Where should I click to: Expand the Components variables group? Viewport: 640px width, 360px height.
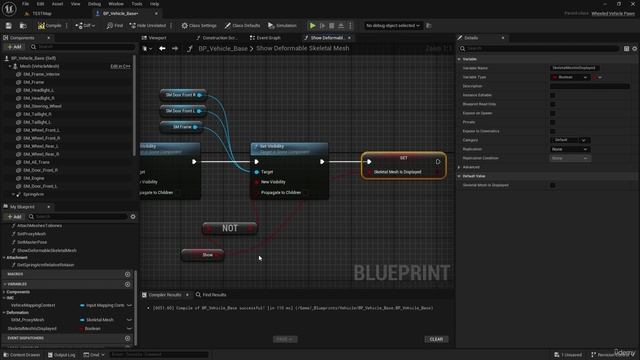pyautogui.click(x=4, y=292)
